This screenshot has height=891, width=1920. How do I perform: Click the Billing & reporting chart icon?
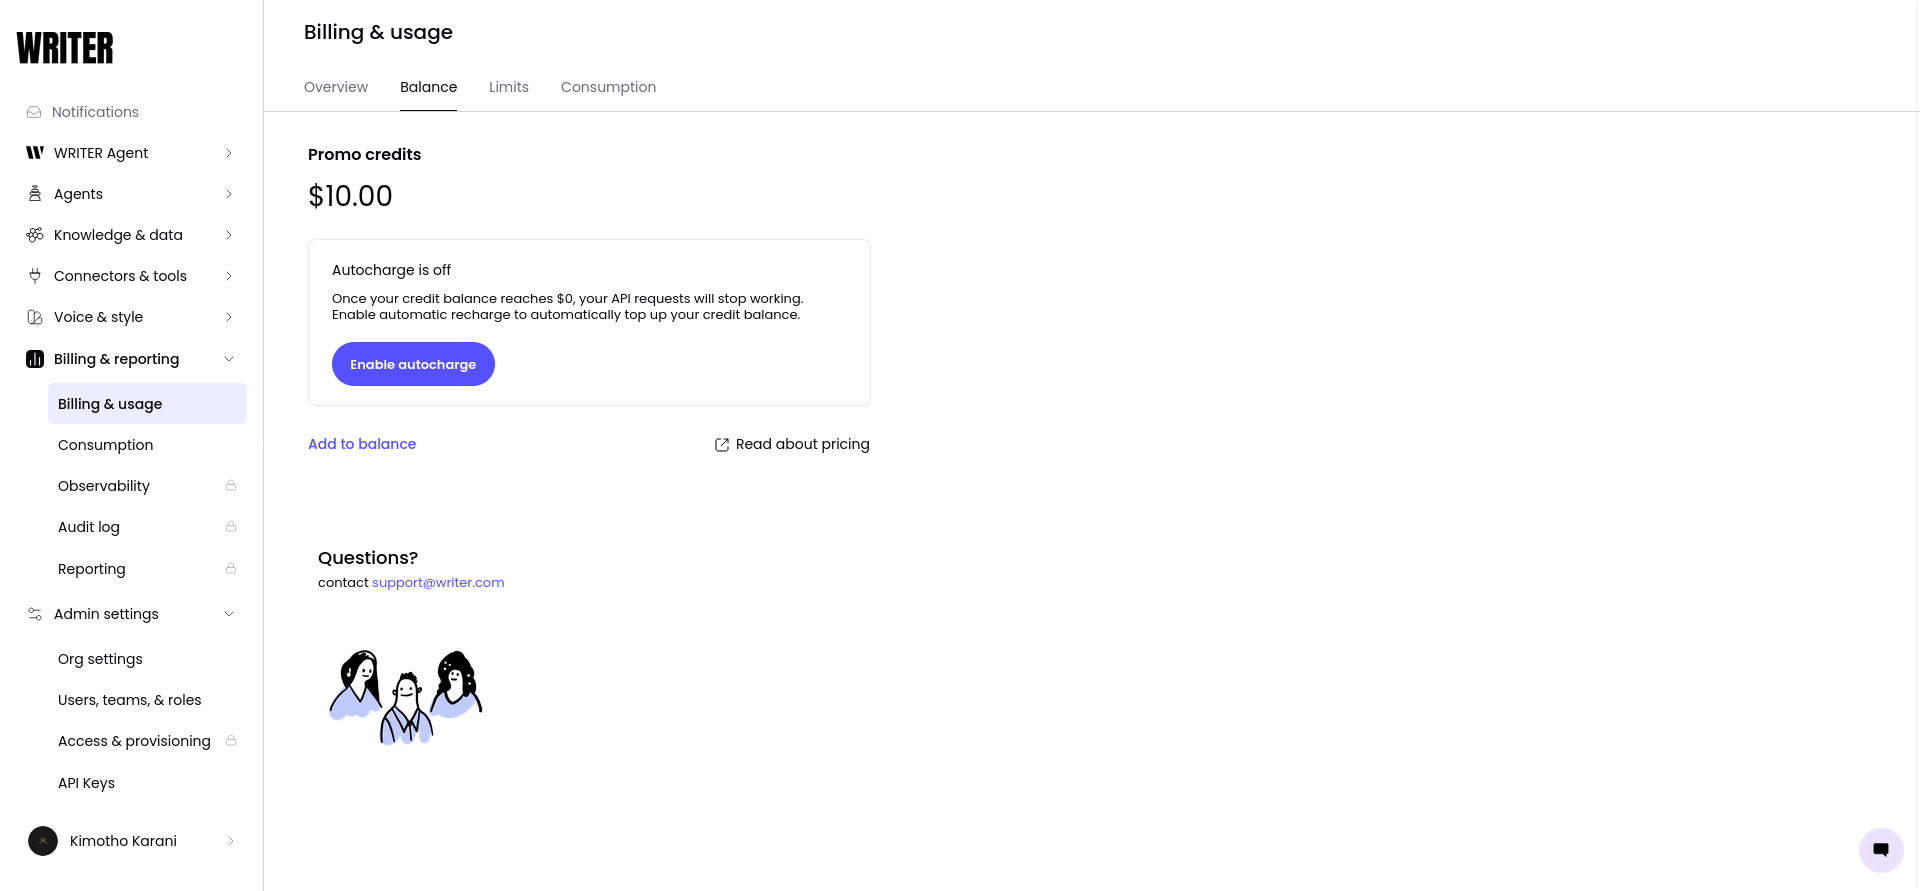pyautogui.click(x=35, y=359)
